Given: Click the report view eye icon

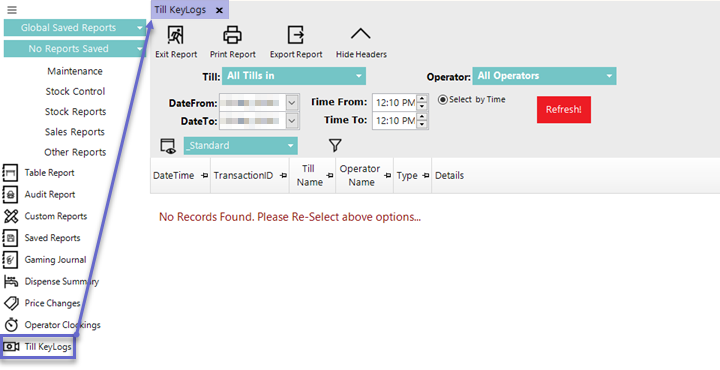Looking at the screenshot, I should [x=168, y=146].
